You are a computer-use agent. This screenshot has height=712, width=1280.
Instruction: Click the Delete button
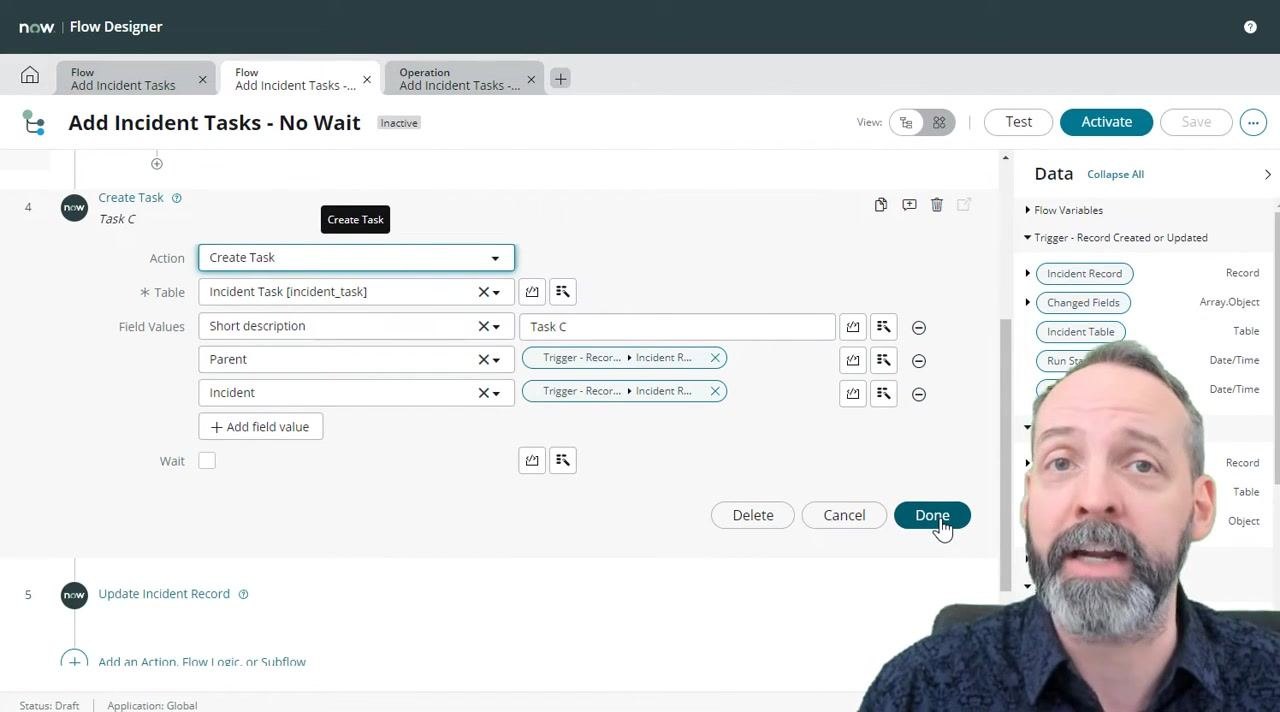[x=753, y=515]
